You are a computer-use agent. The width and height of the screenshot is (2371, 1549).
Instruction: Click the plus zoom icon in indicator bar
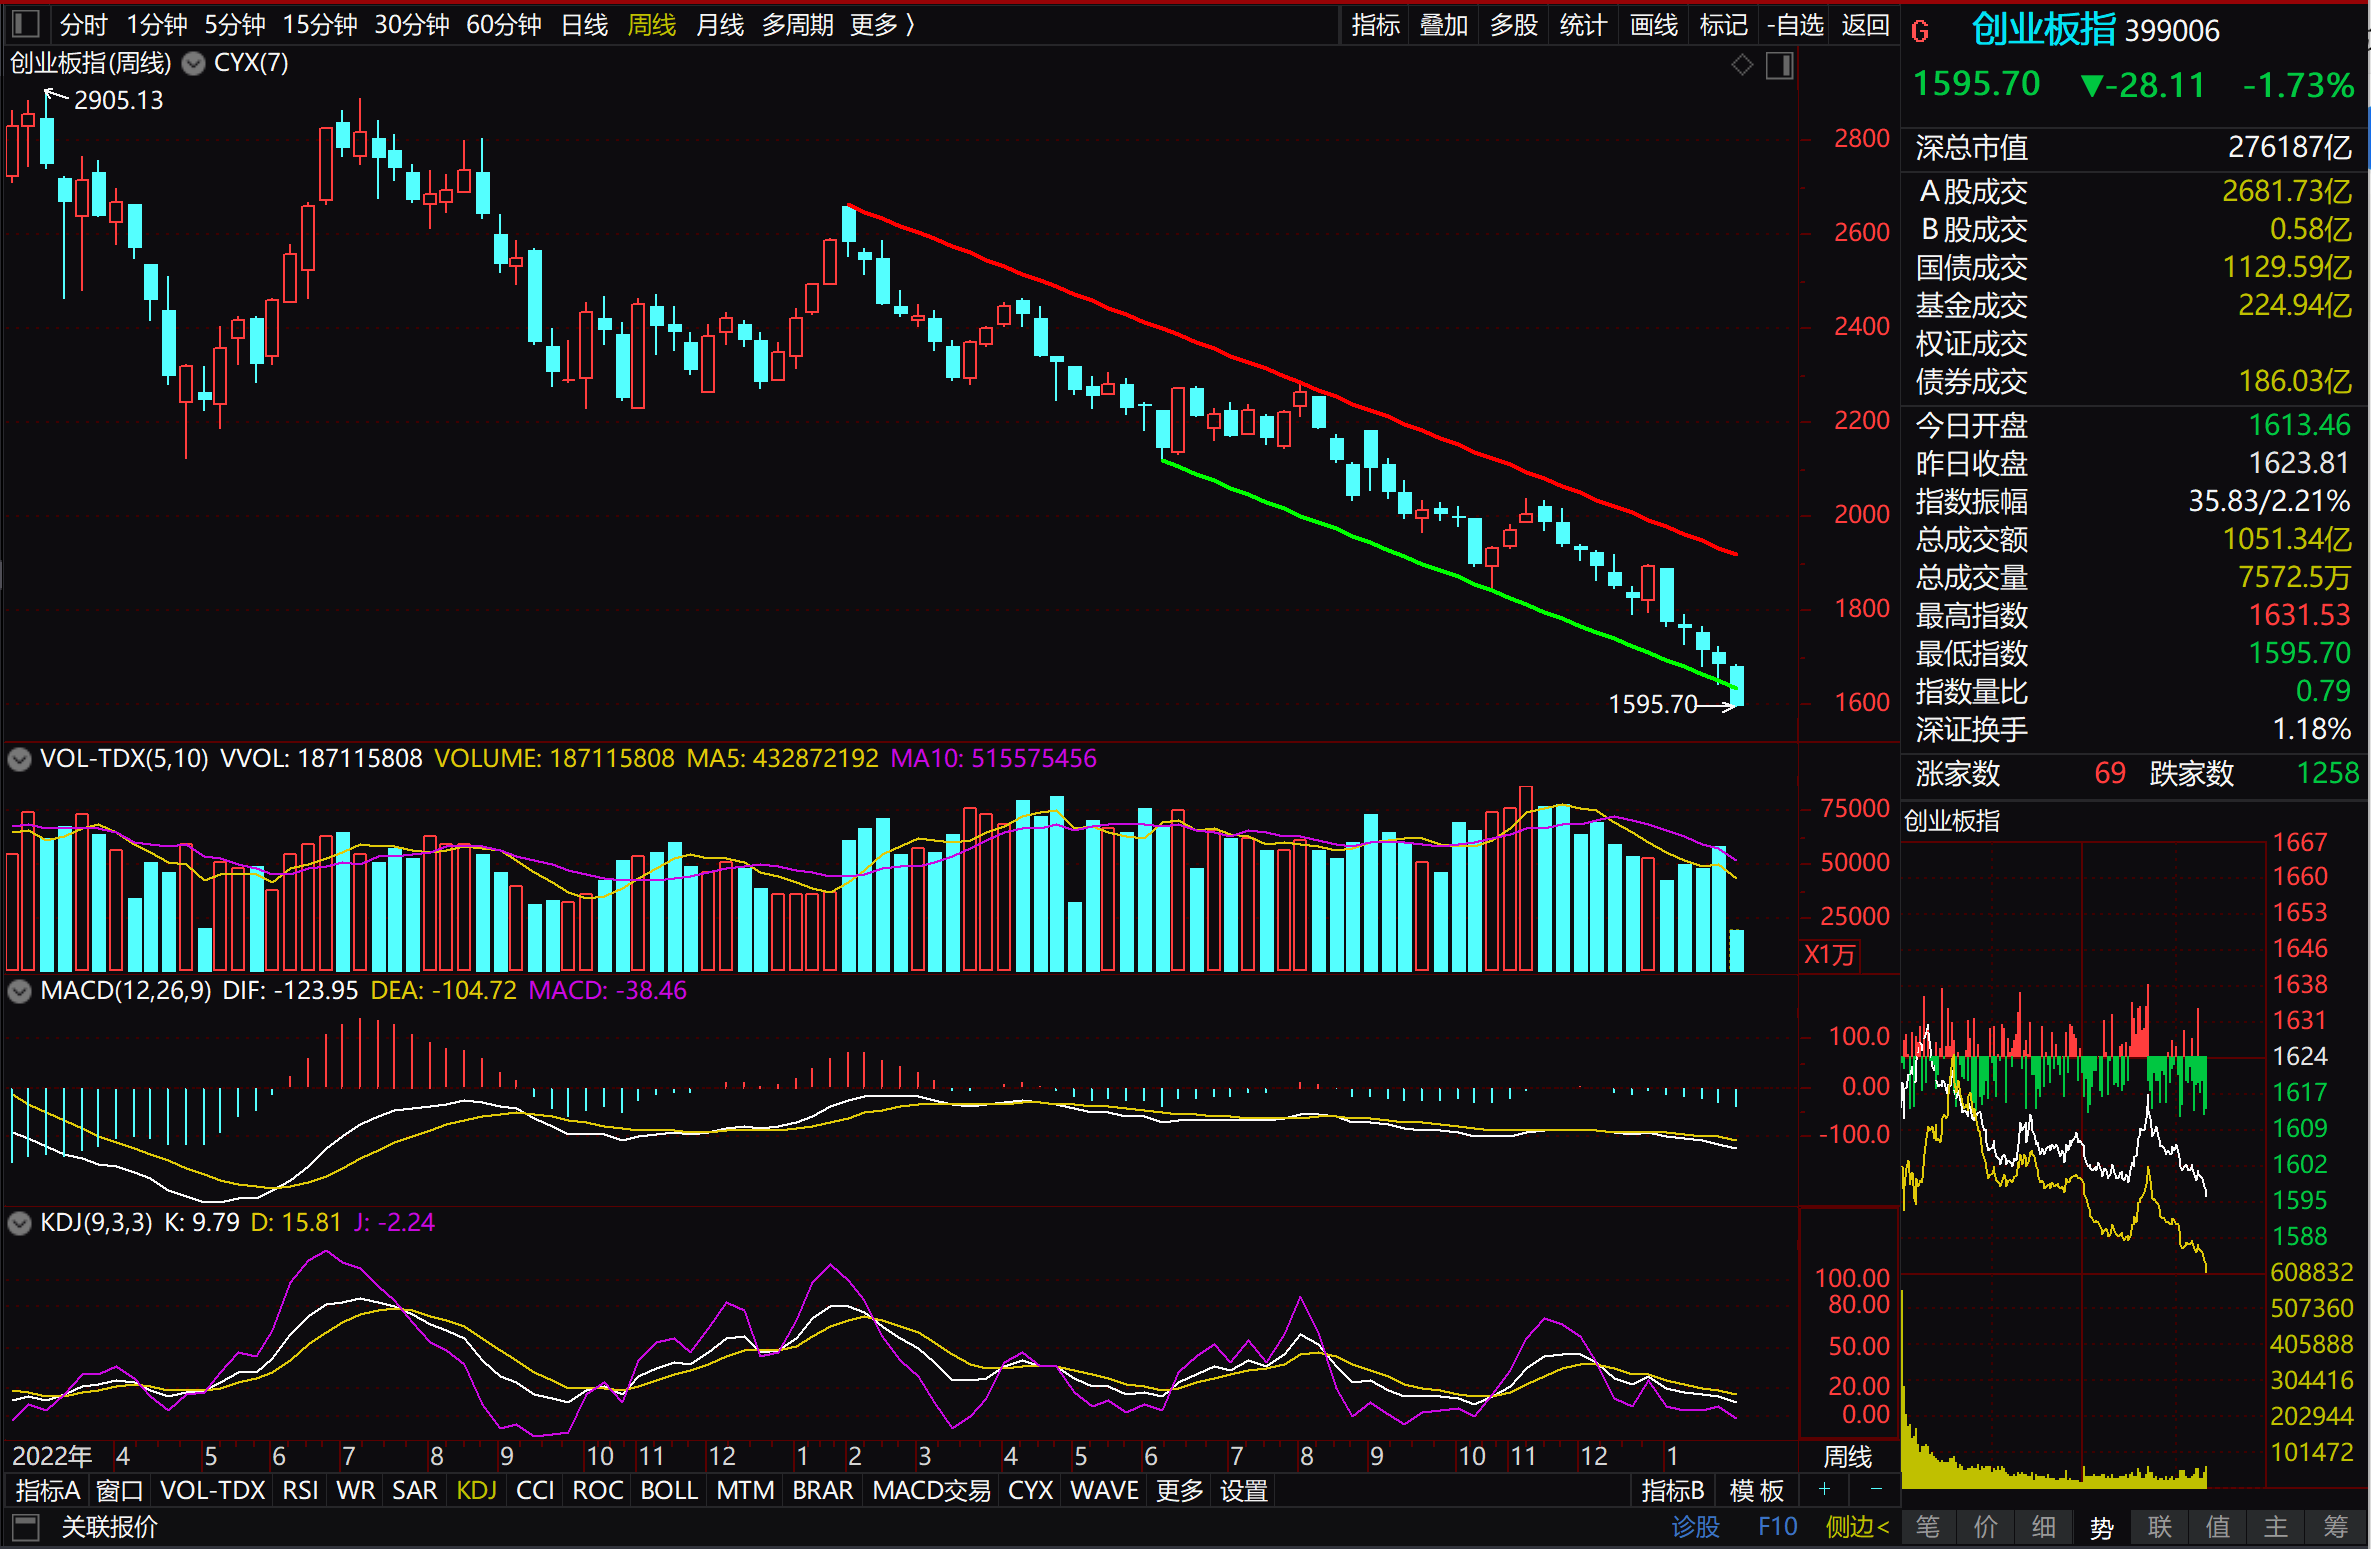tap(1824, 1490)
